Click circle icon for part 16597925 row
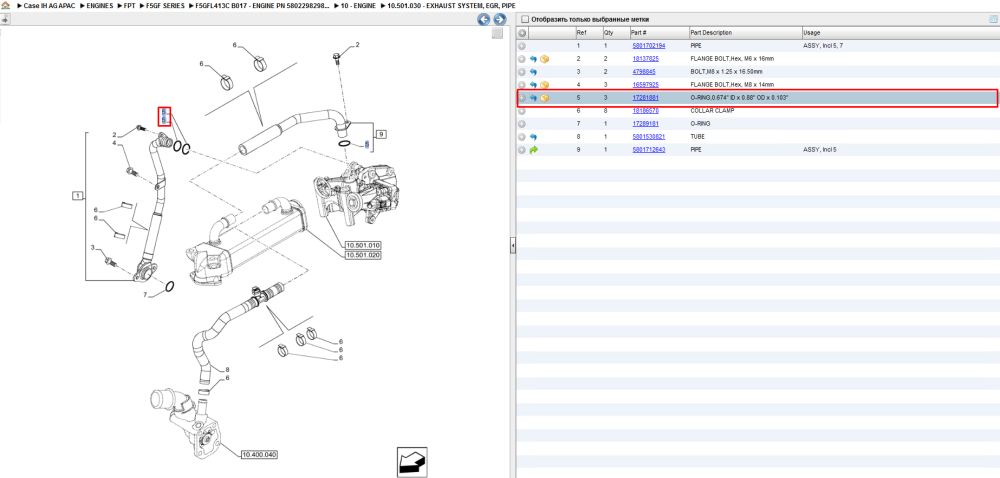The width and height of the screenshot is (1000, 478). pyautogui.click(x=522, y=85)
